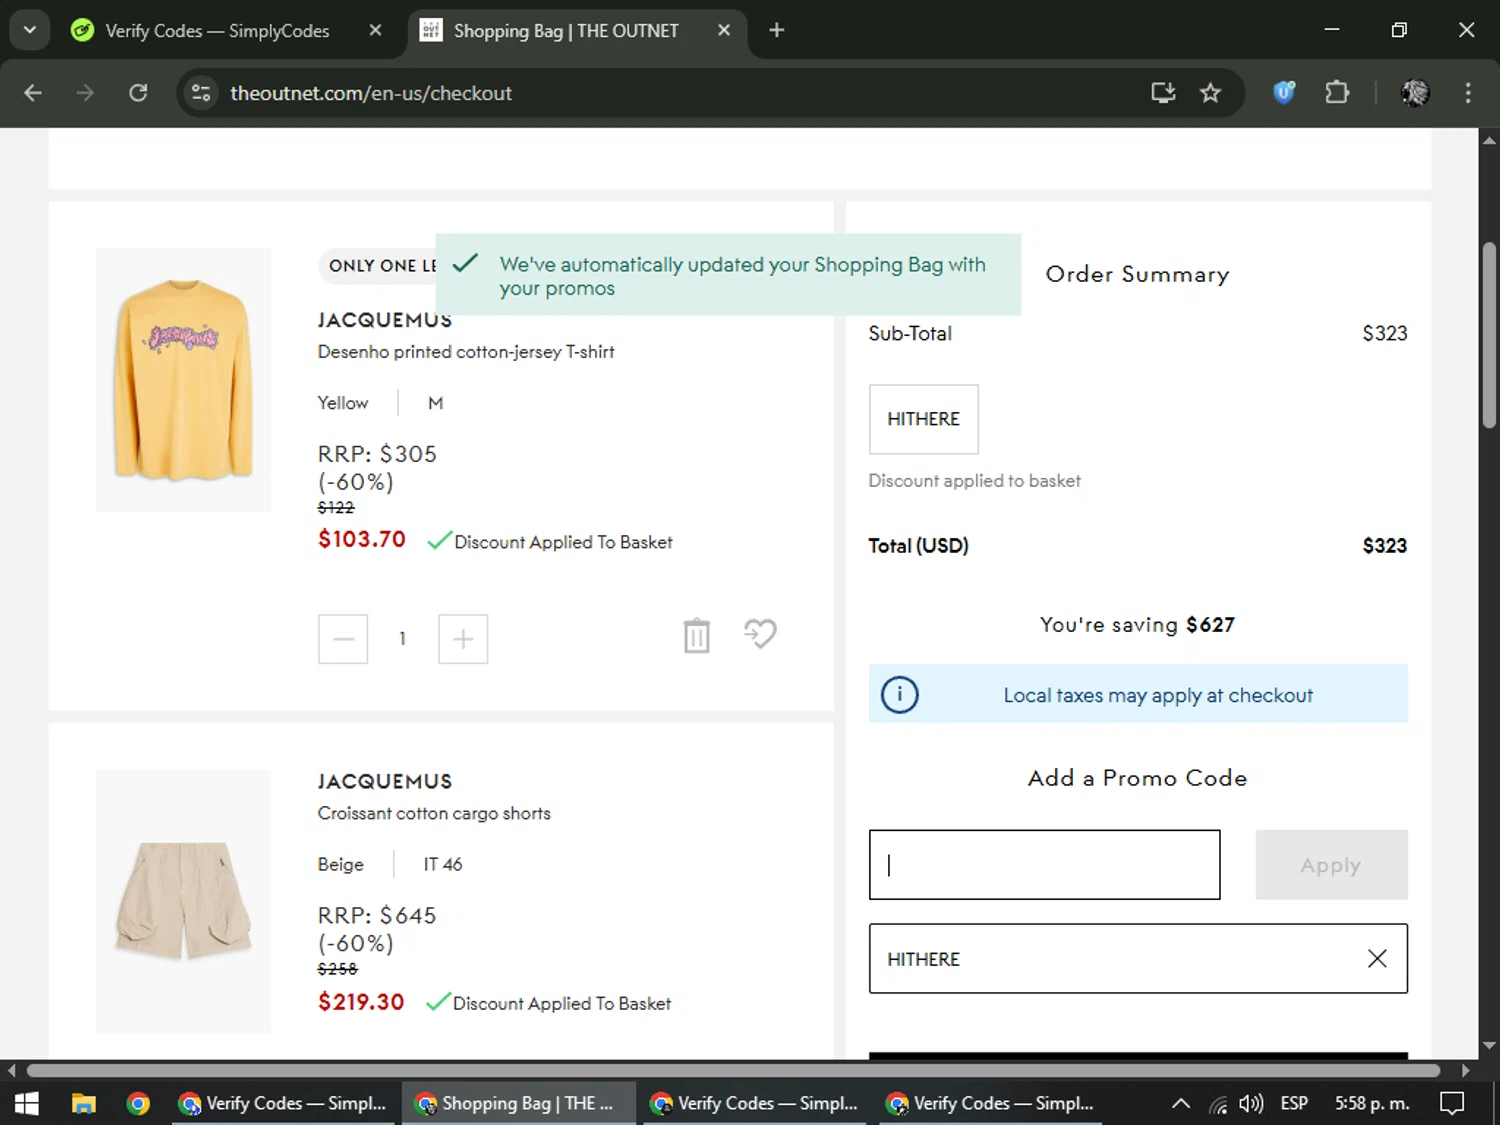Click the address bar URL
Image resolution: width=1500 pixels, height=1125 pixels.
coord(371,93)
